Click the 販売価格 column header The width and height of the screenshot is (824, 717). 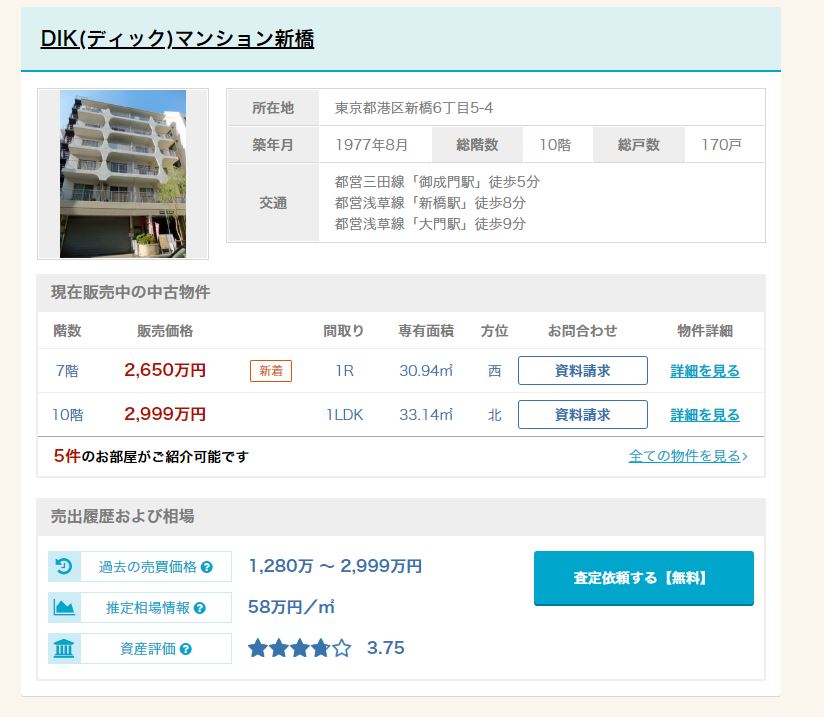[x=165, y=331]
